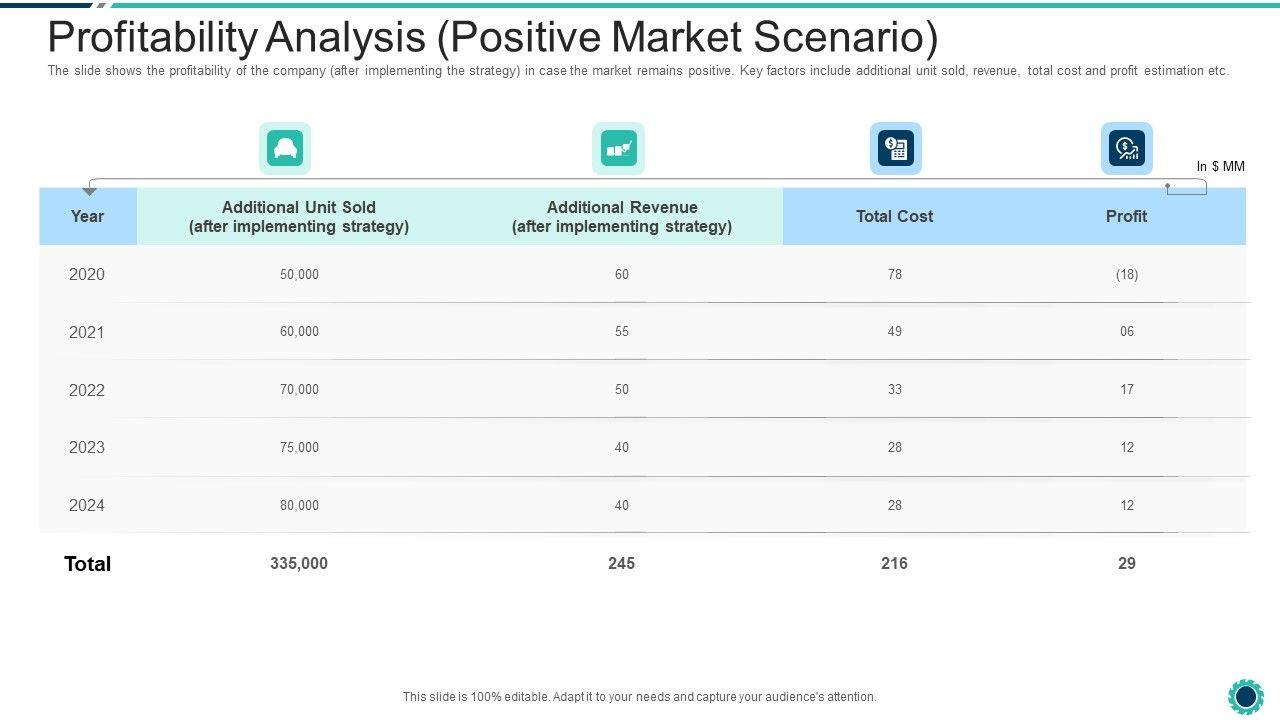Select the 2020 year row label
Screen dimensions: 1280x720
[87, 274]
